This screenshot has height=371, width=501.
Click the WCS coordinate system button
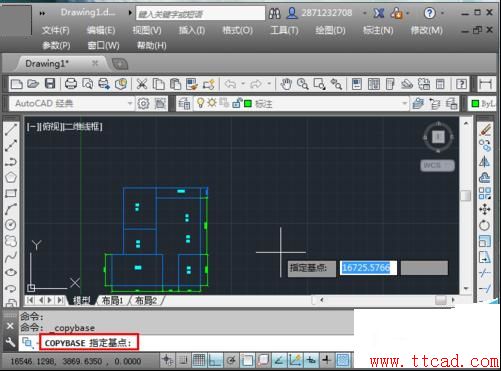(x=437, y=165)
